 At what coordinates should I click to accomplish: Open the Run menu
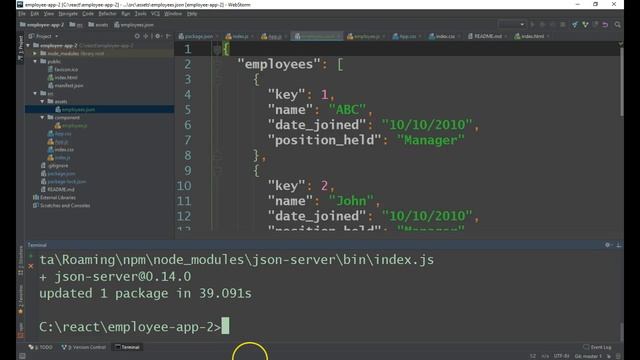click(x=126, y=14)
